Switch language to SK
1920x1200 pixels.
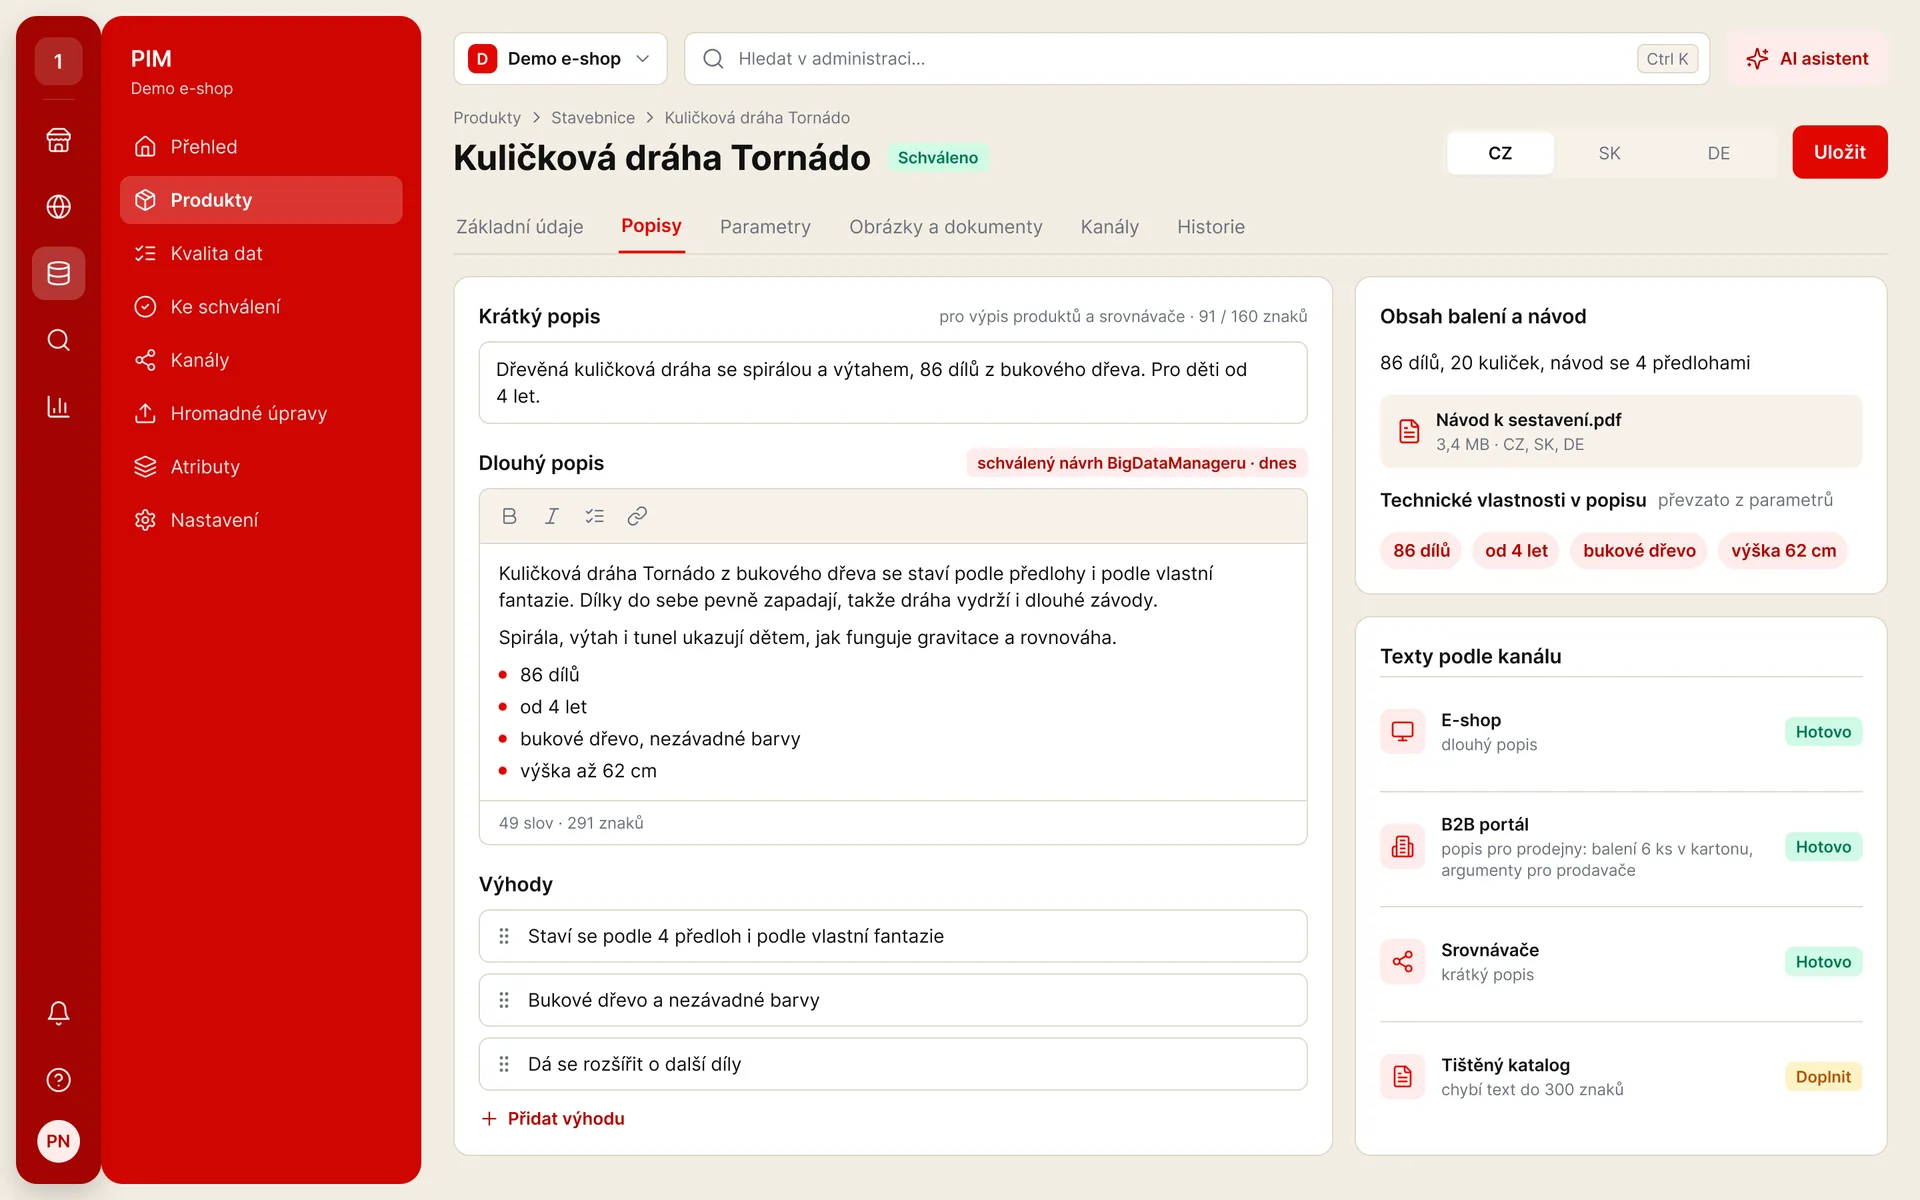[1609, 153]
